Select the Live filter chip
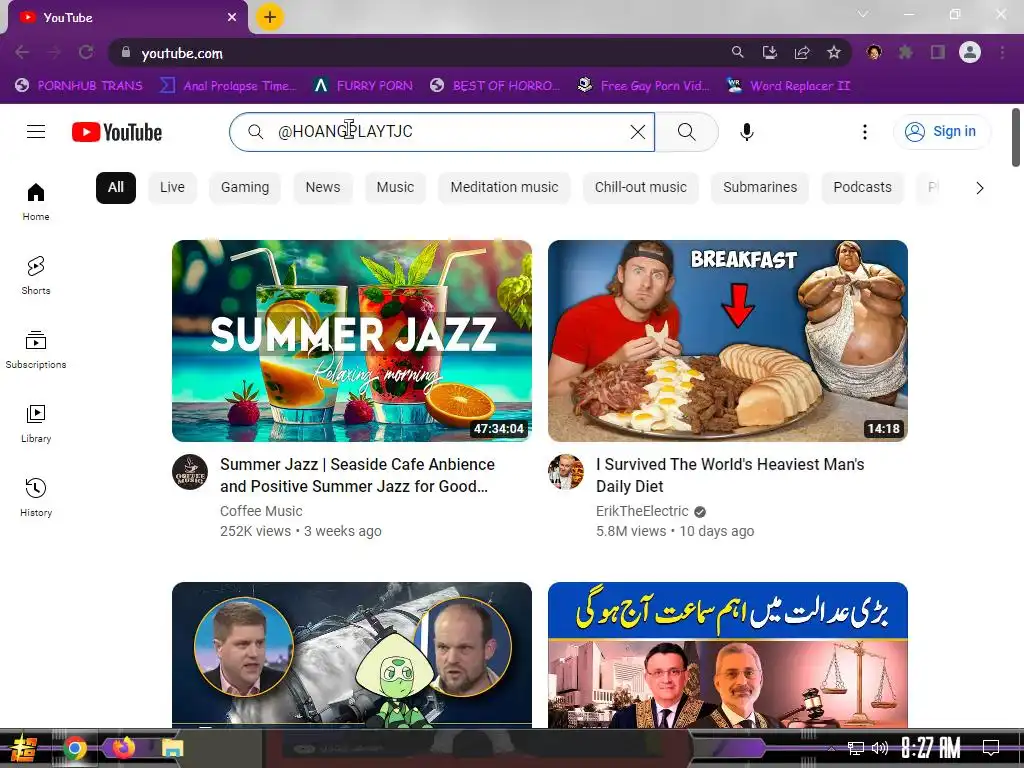The width and height of the screenshot is (1024, 768). (172, 187)
